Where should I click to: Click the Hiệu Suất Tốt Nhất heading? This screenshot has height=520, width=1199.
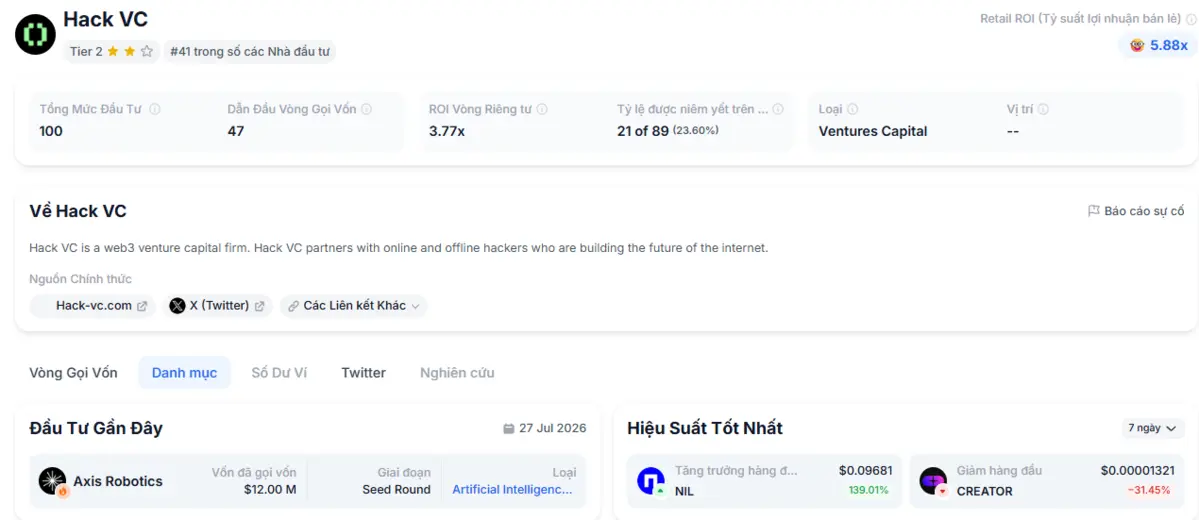pos(705,428)
